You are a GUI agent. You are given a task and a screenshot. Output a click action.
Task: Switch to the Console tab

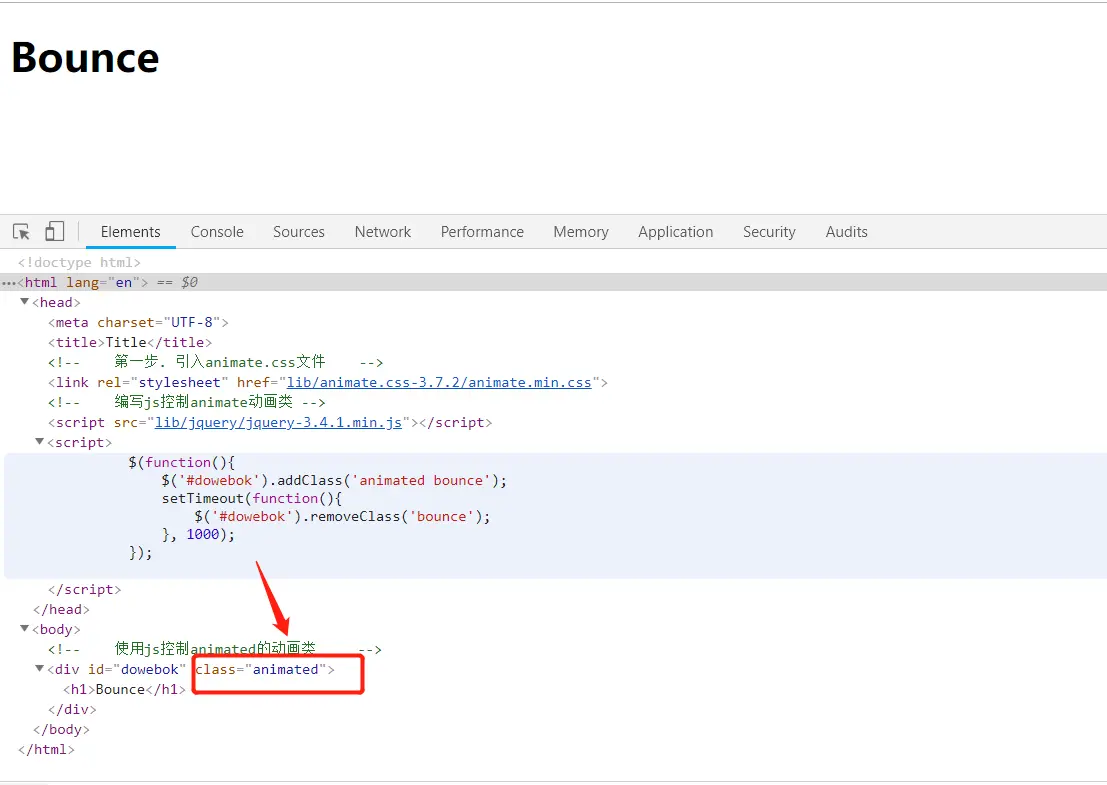point(217,232)
